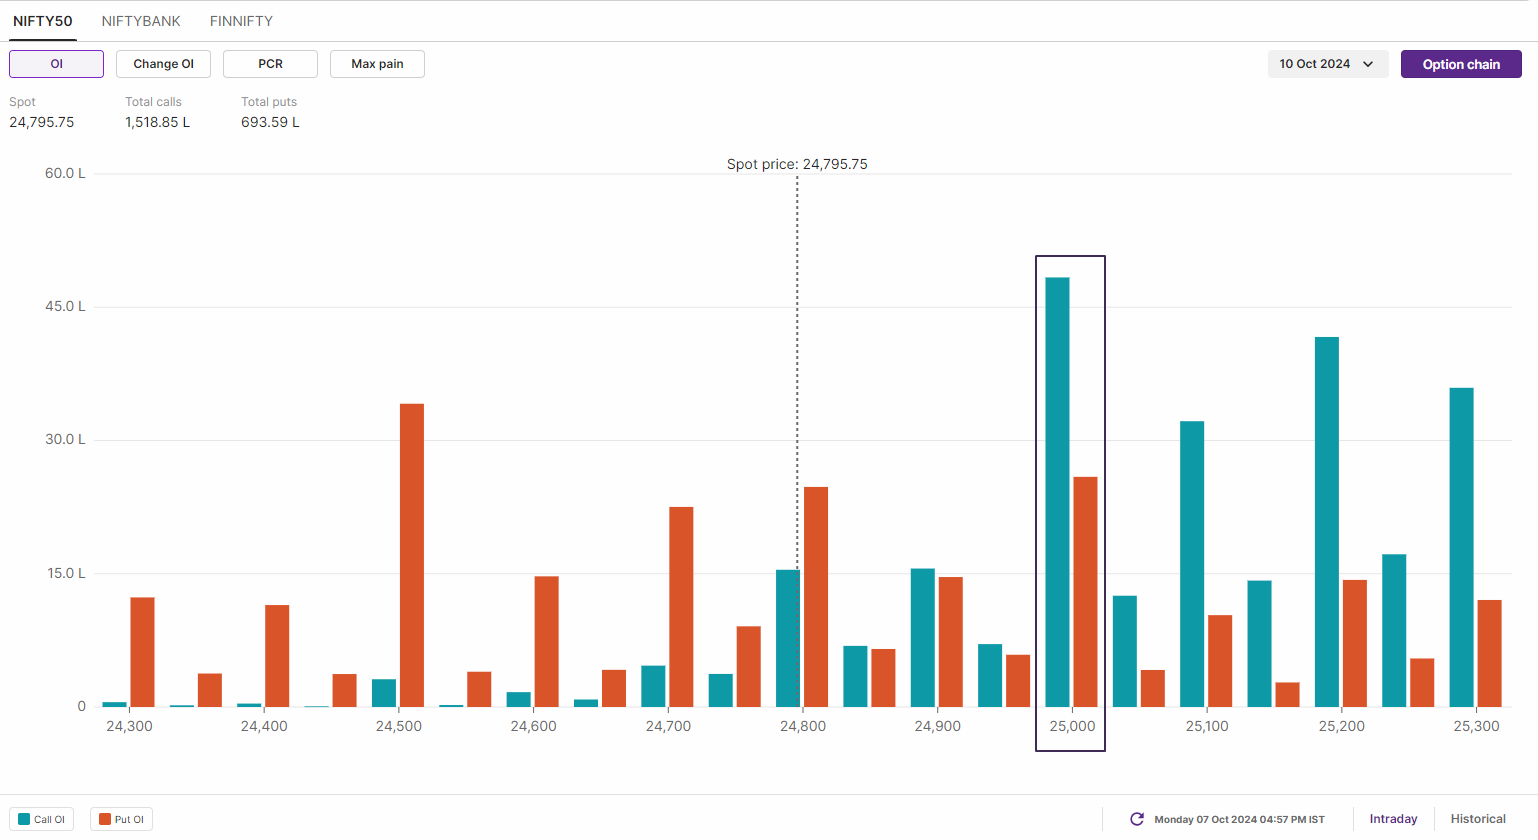Switch to the NIFTY50 tab

click(x=43, y=21)
